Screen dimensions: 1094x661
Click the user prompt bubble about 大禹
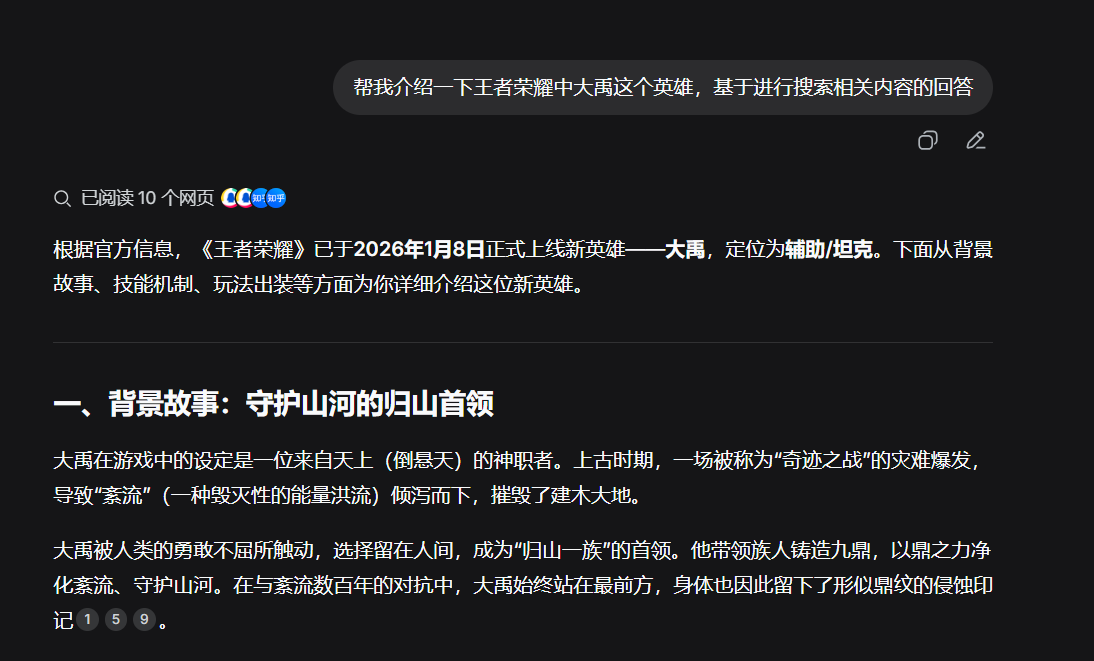[x=663, y=87]
